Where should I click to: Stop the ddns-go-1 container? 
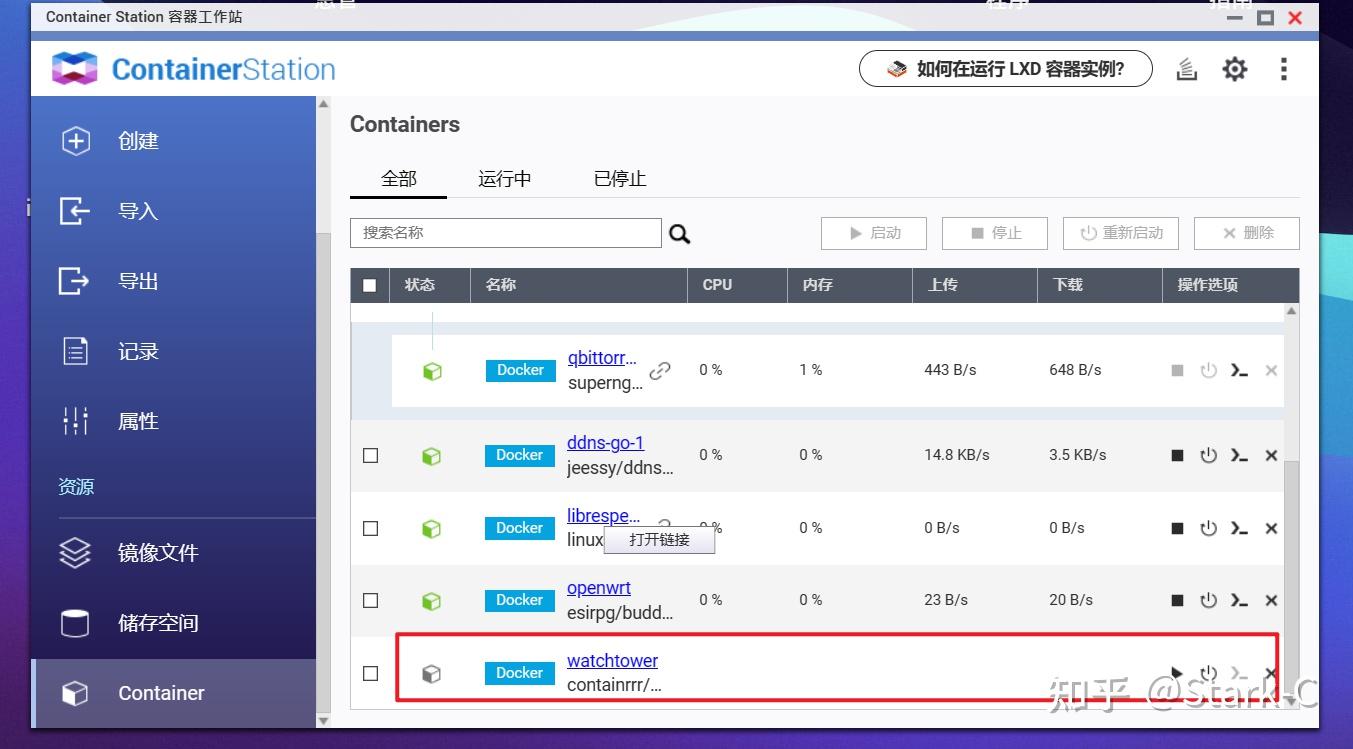[1178, 456]
